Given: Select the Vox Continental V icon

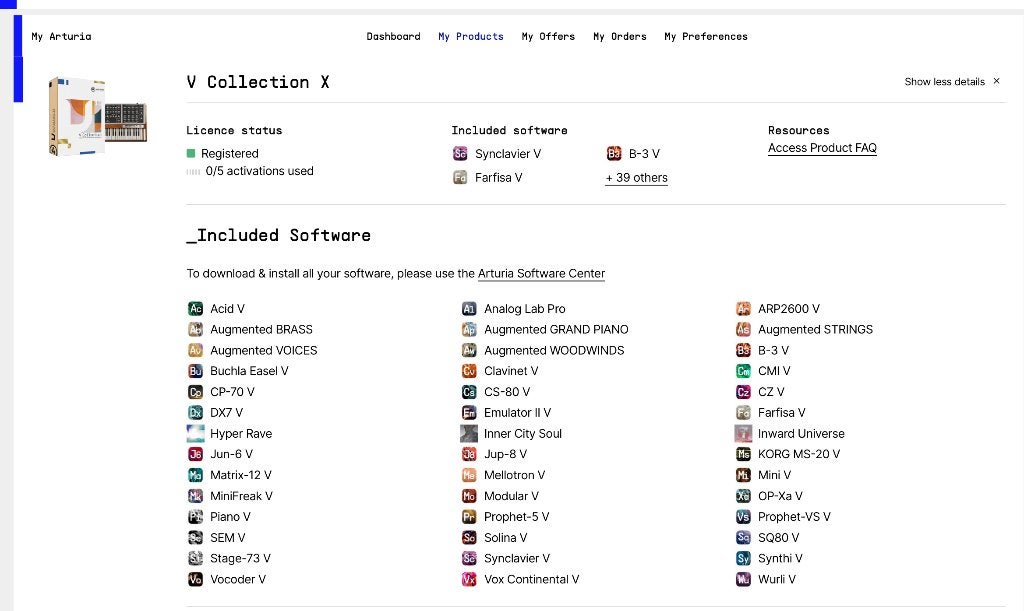Looking at the screenshot, I should (469, 579).
